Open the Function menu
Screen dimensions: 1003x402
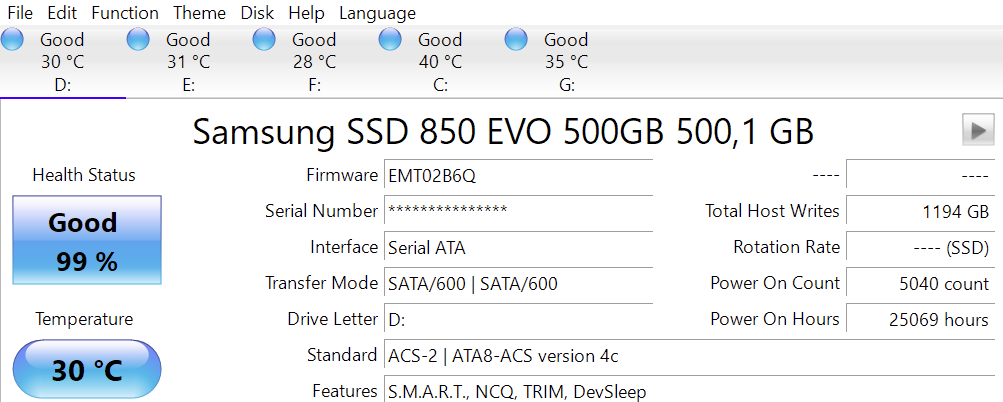tap(124, 13)
